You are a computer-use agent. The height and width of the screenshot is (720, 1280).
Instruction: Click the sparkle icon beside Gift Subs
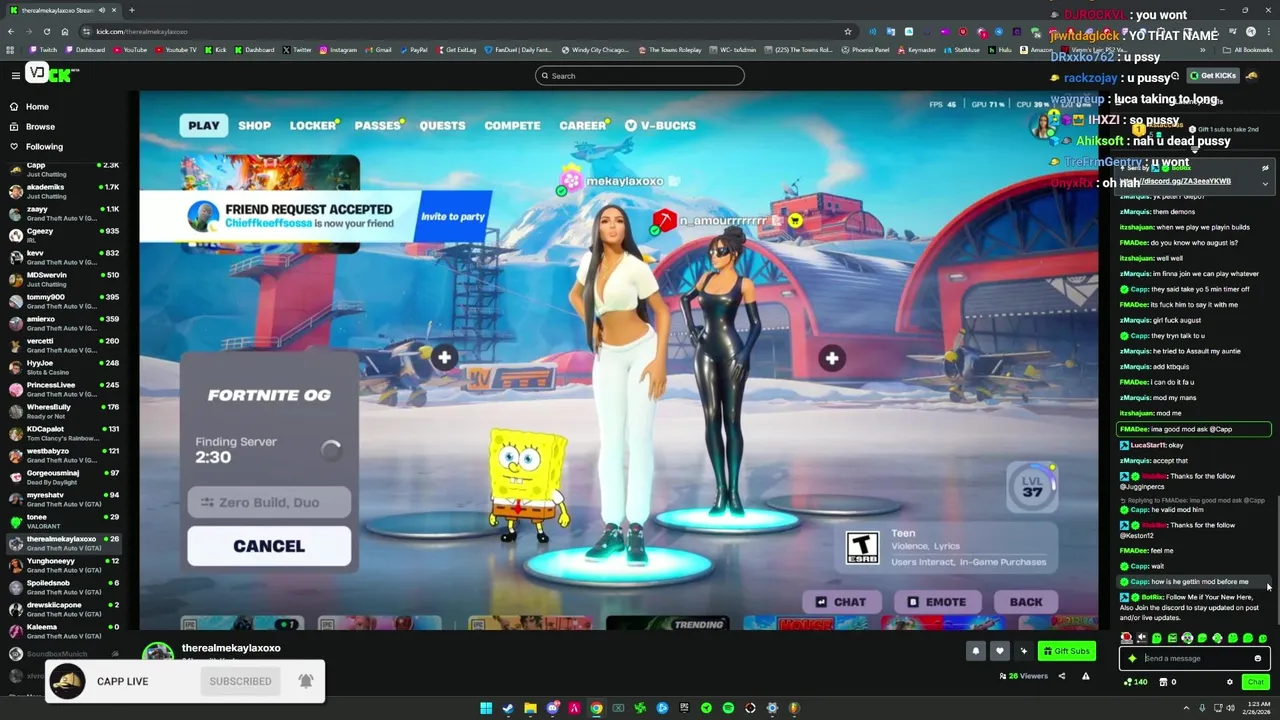pos(1023,651)
